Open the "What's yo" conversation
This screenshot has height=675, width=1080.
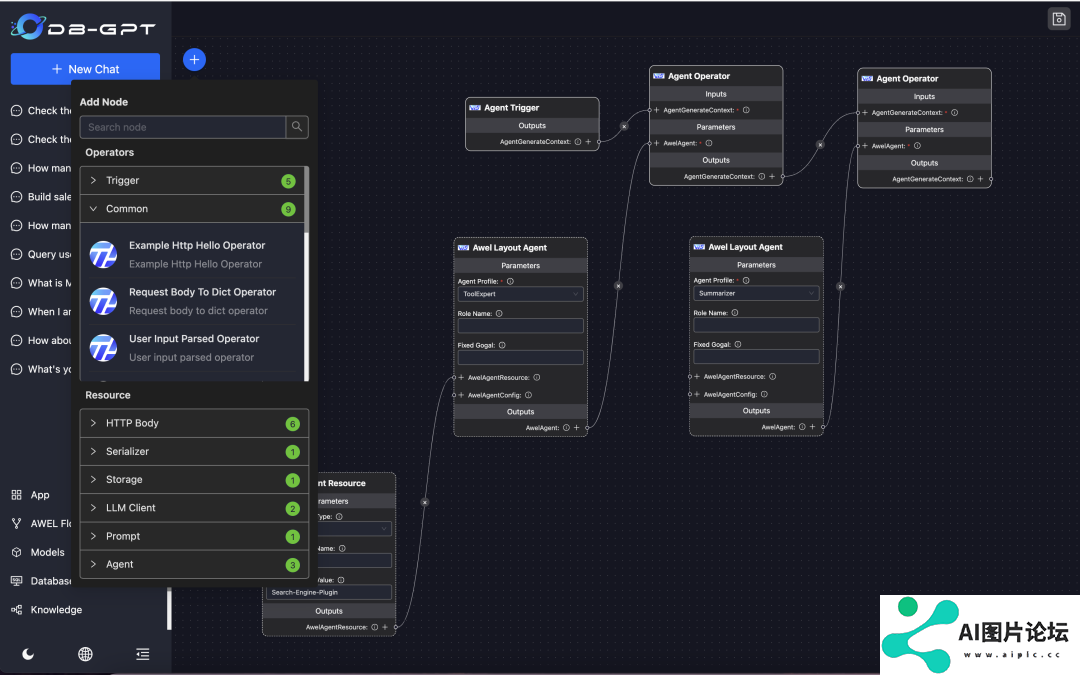point(41,369)
